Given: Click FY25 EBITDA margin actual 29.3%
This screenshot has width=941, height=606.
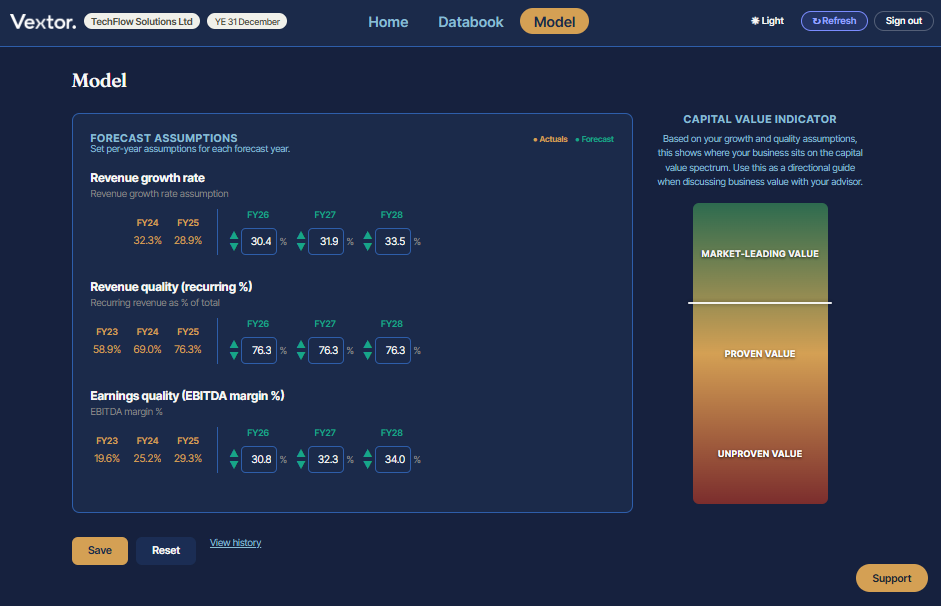Looking at the screenshot, I should click(188, 459).
